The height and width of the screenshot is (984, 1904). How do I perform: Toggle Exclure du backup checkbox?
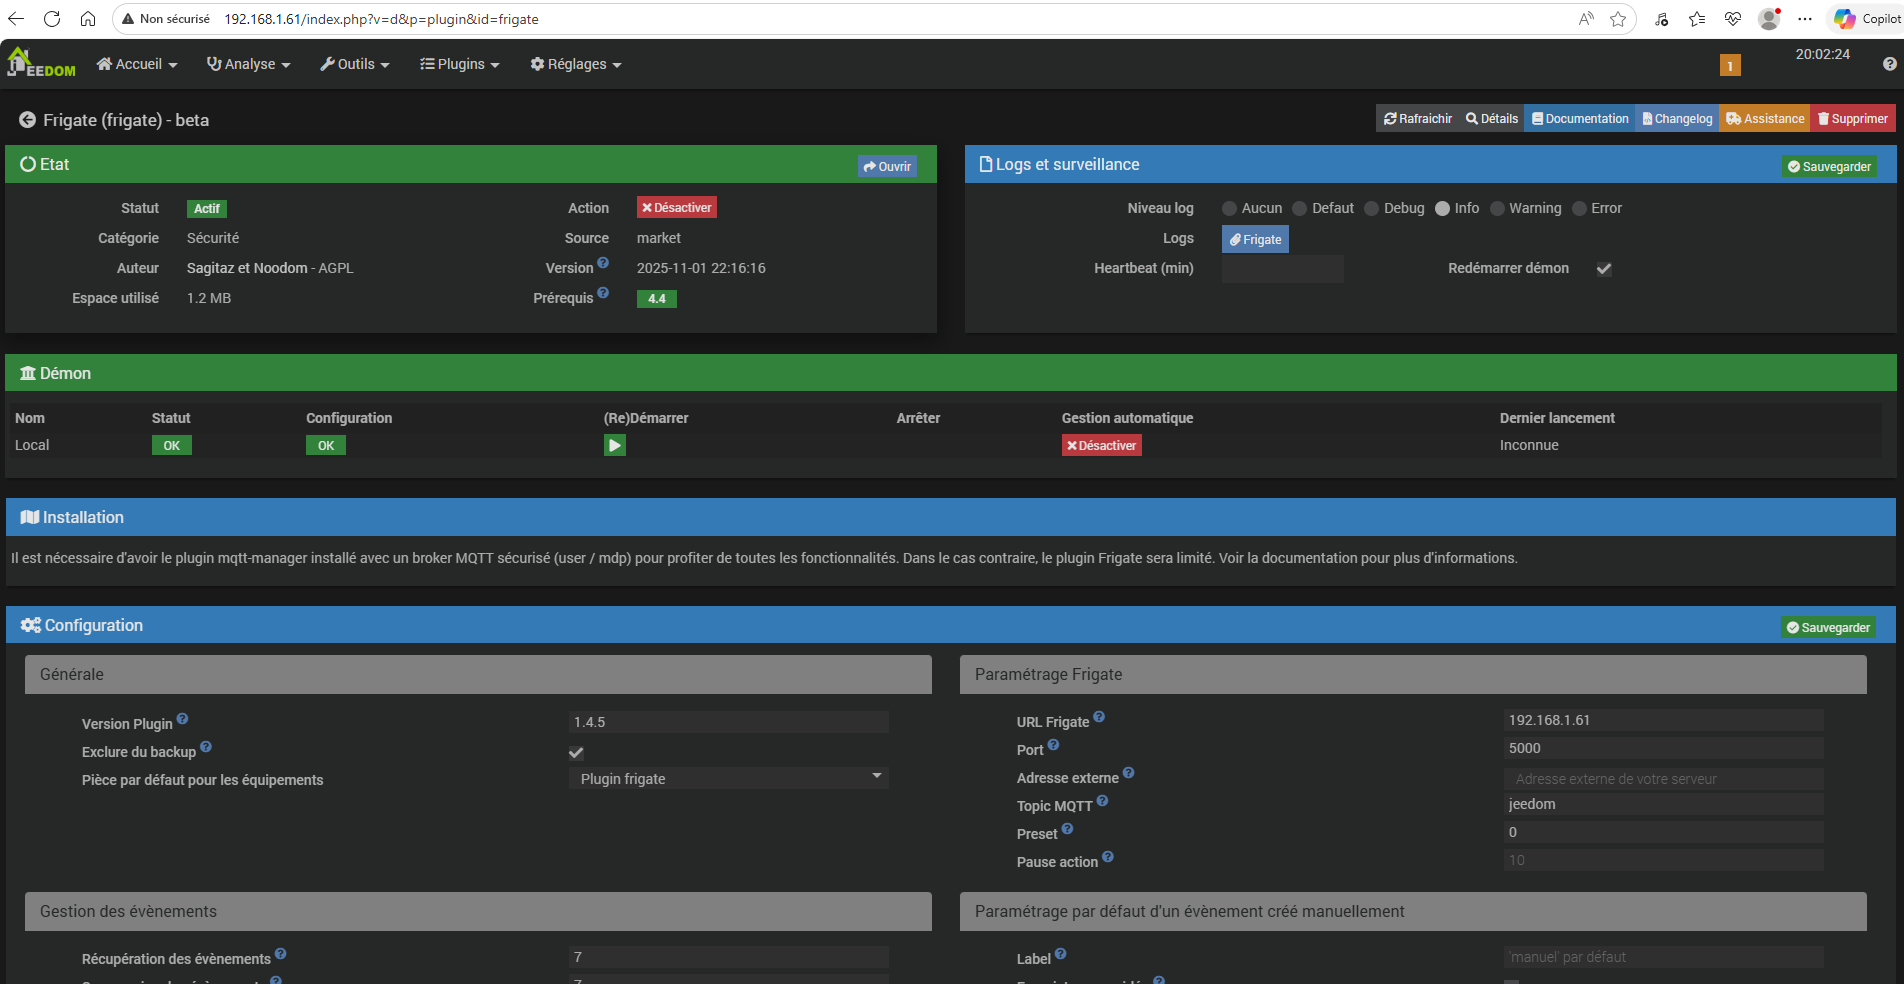point(576,752)
